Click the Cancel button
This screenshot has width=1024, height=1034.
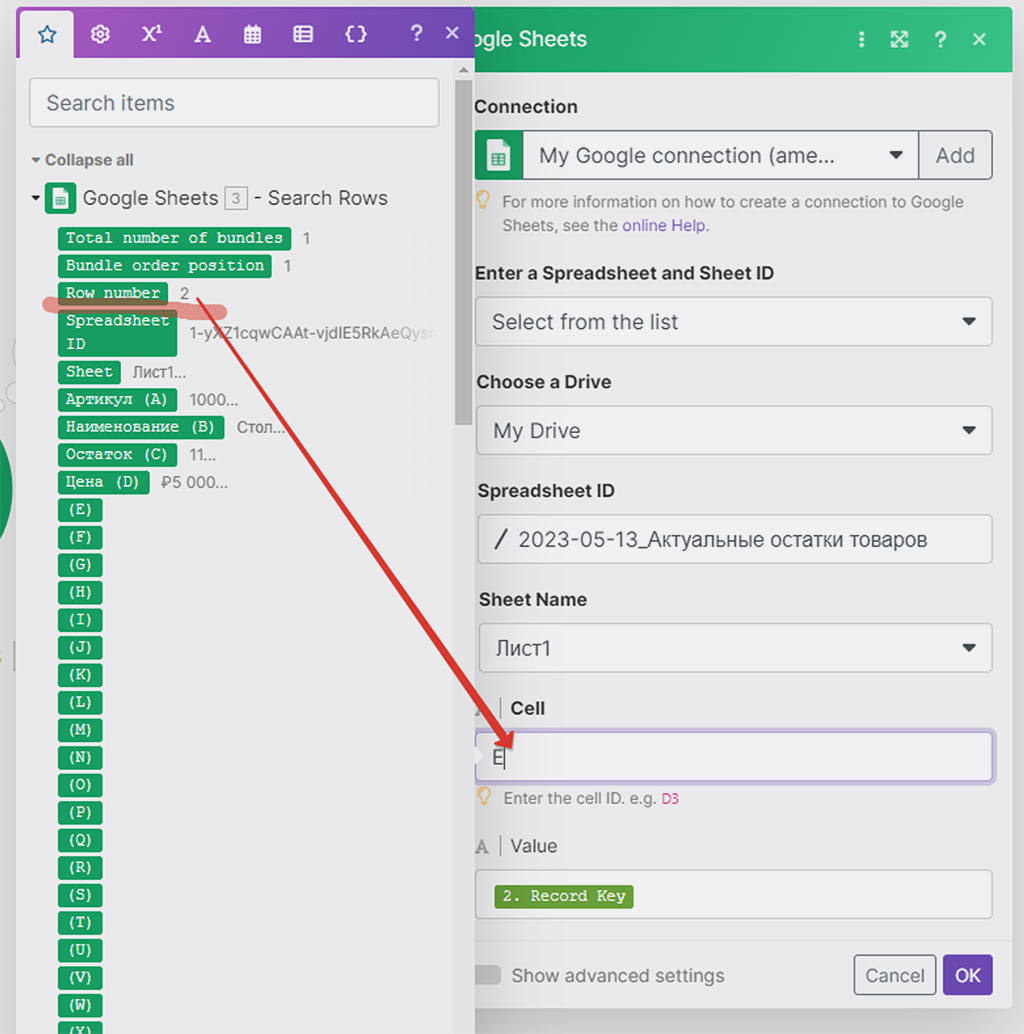click(x=895, y=975)
